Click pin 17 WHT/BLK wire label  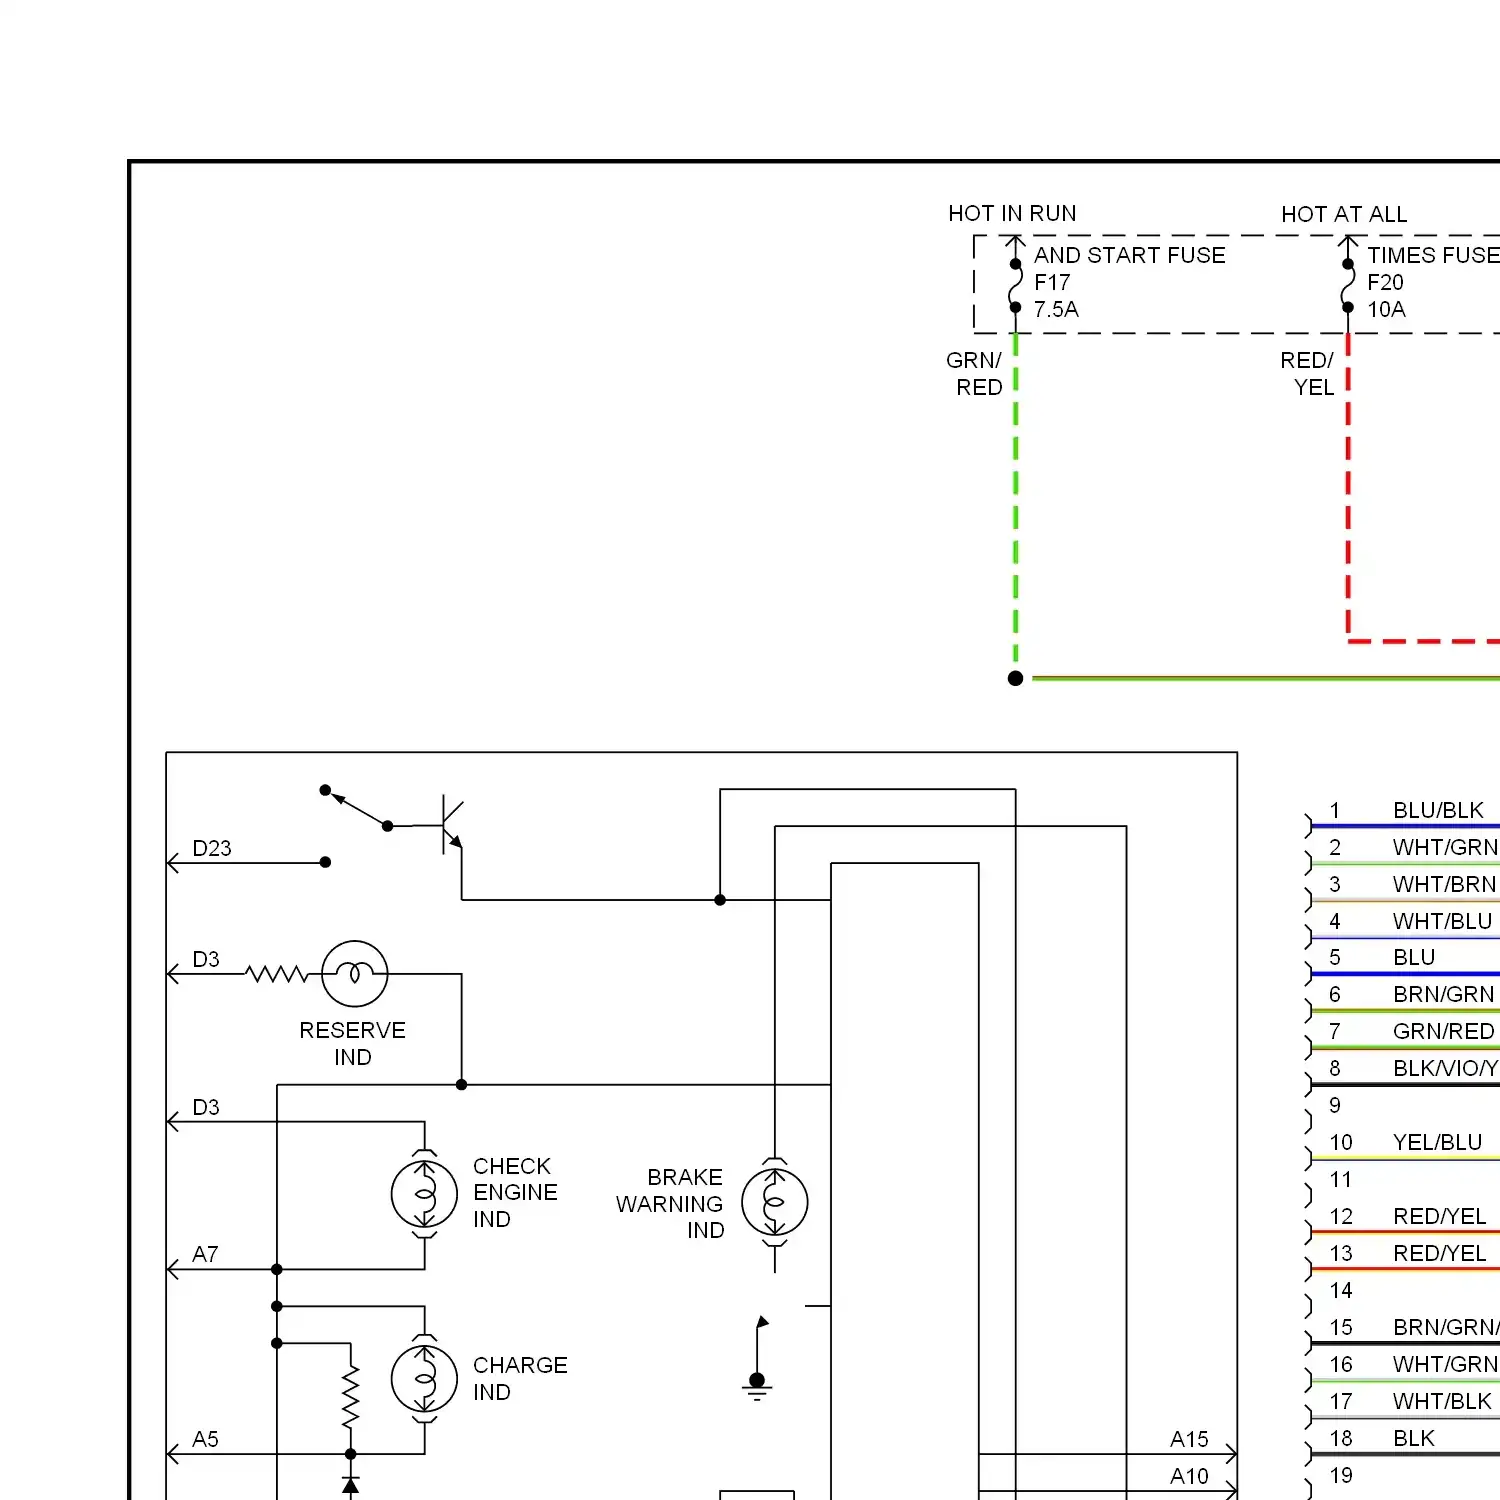1442,1401
